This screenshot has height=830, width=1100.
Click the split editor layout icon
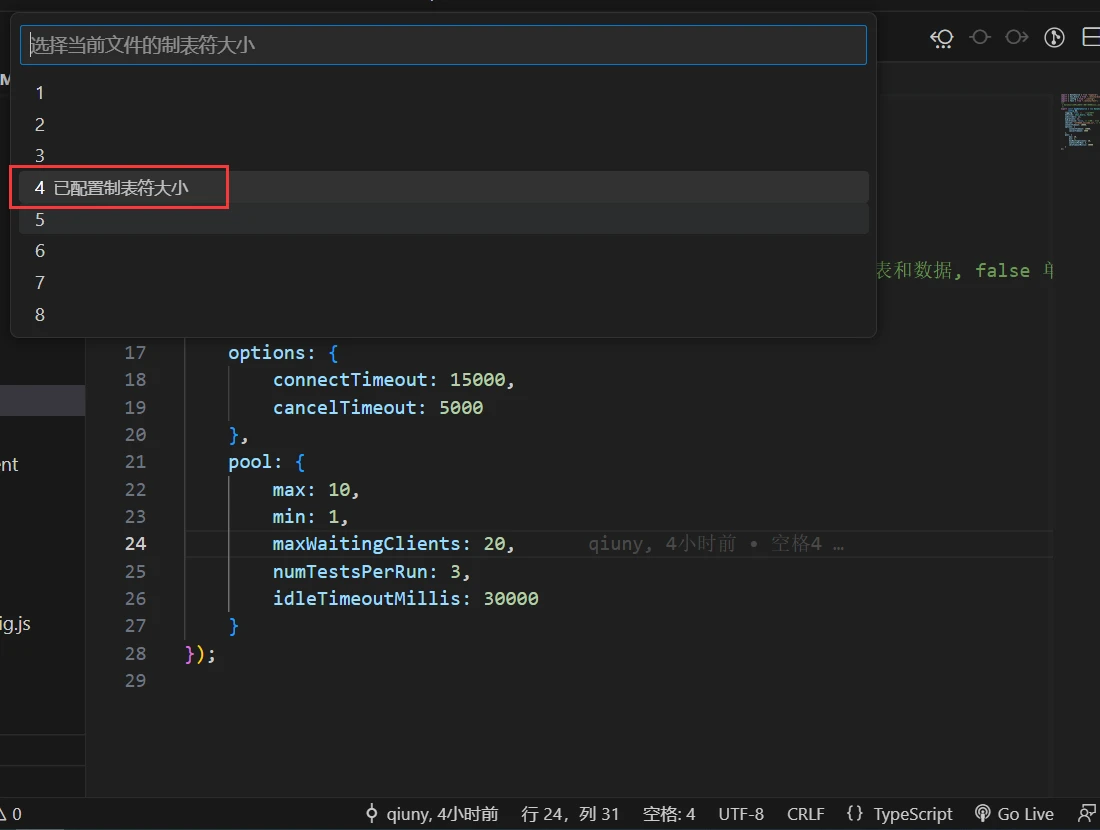click(x=1090, y=38)
